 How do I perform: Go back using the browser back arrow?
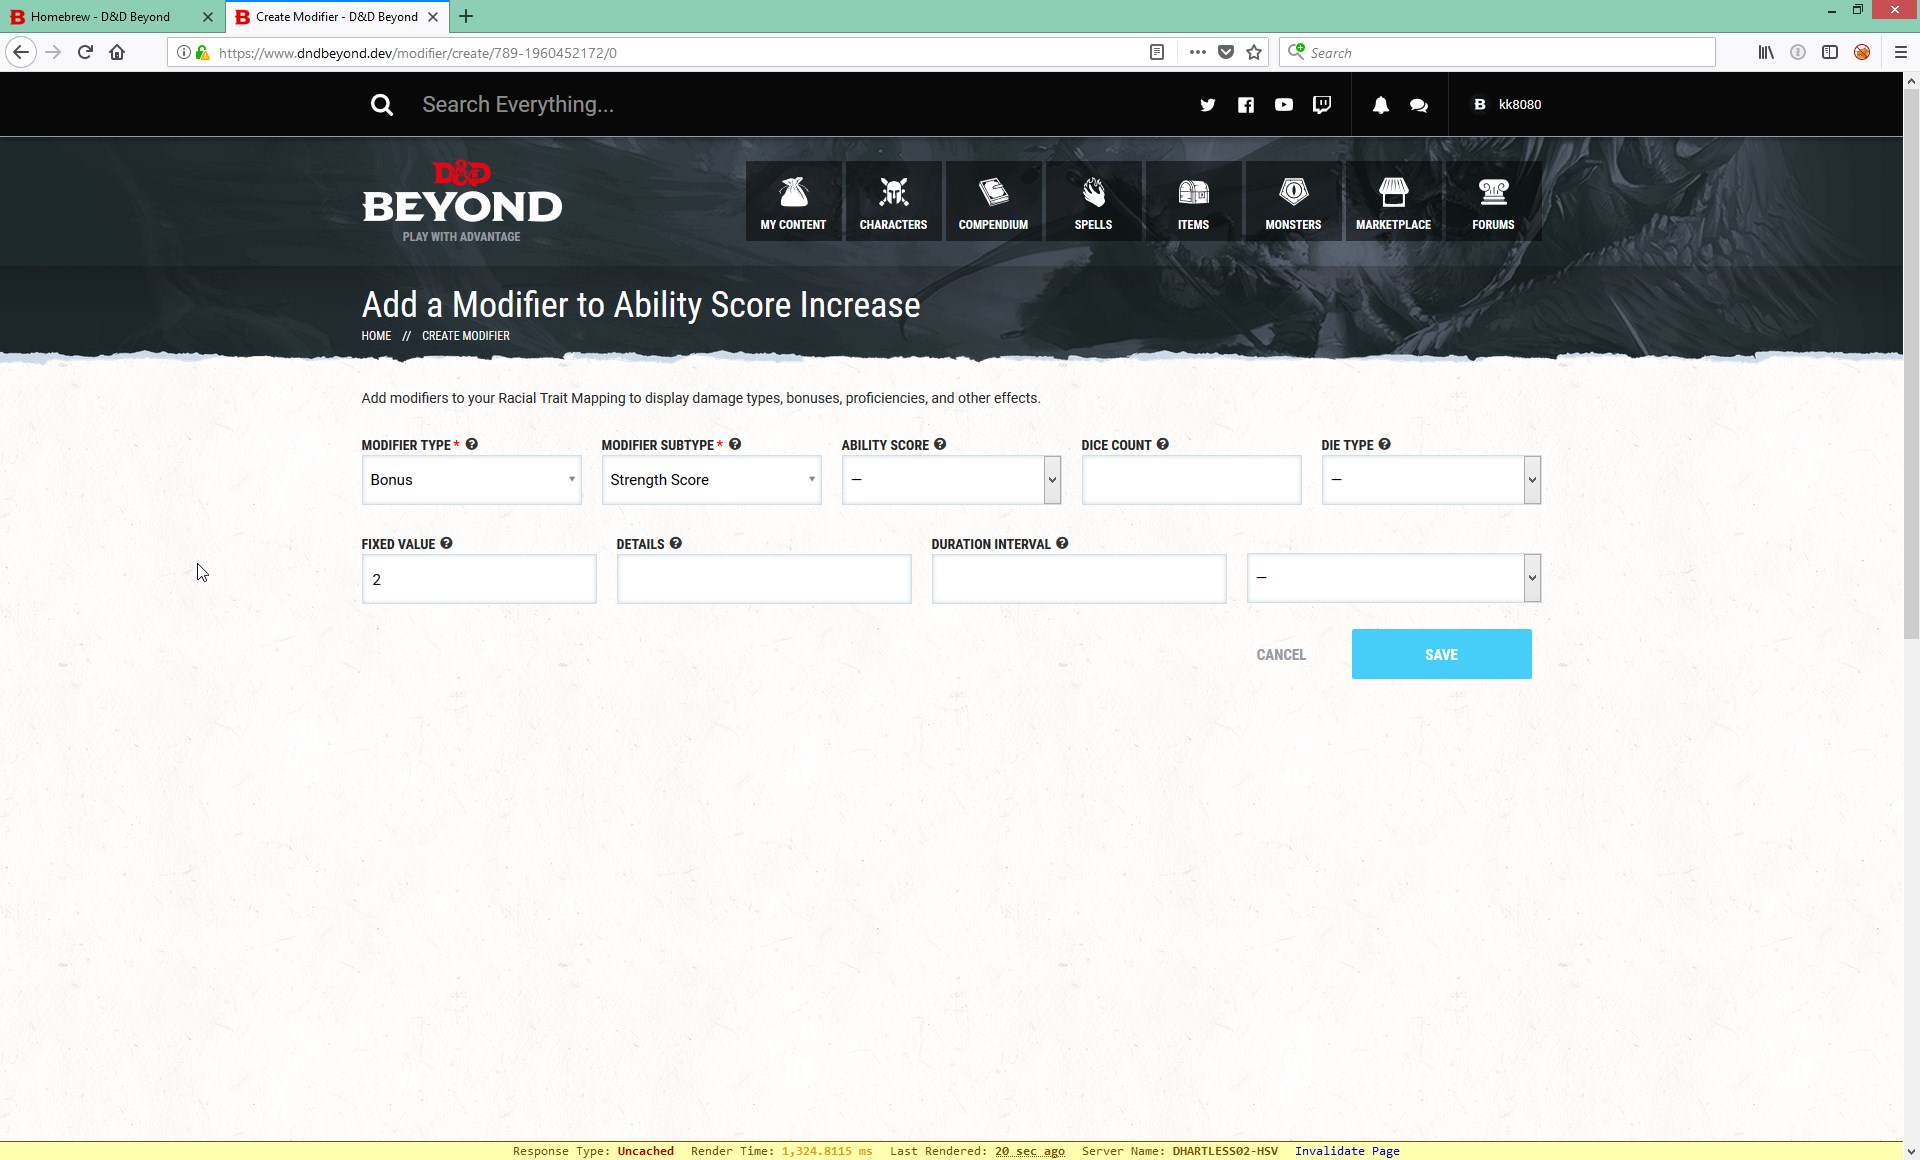[x=21, y=52]
